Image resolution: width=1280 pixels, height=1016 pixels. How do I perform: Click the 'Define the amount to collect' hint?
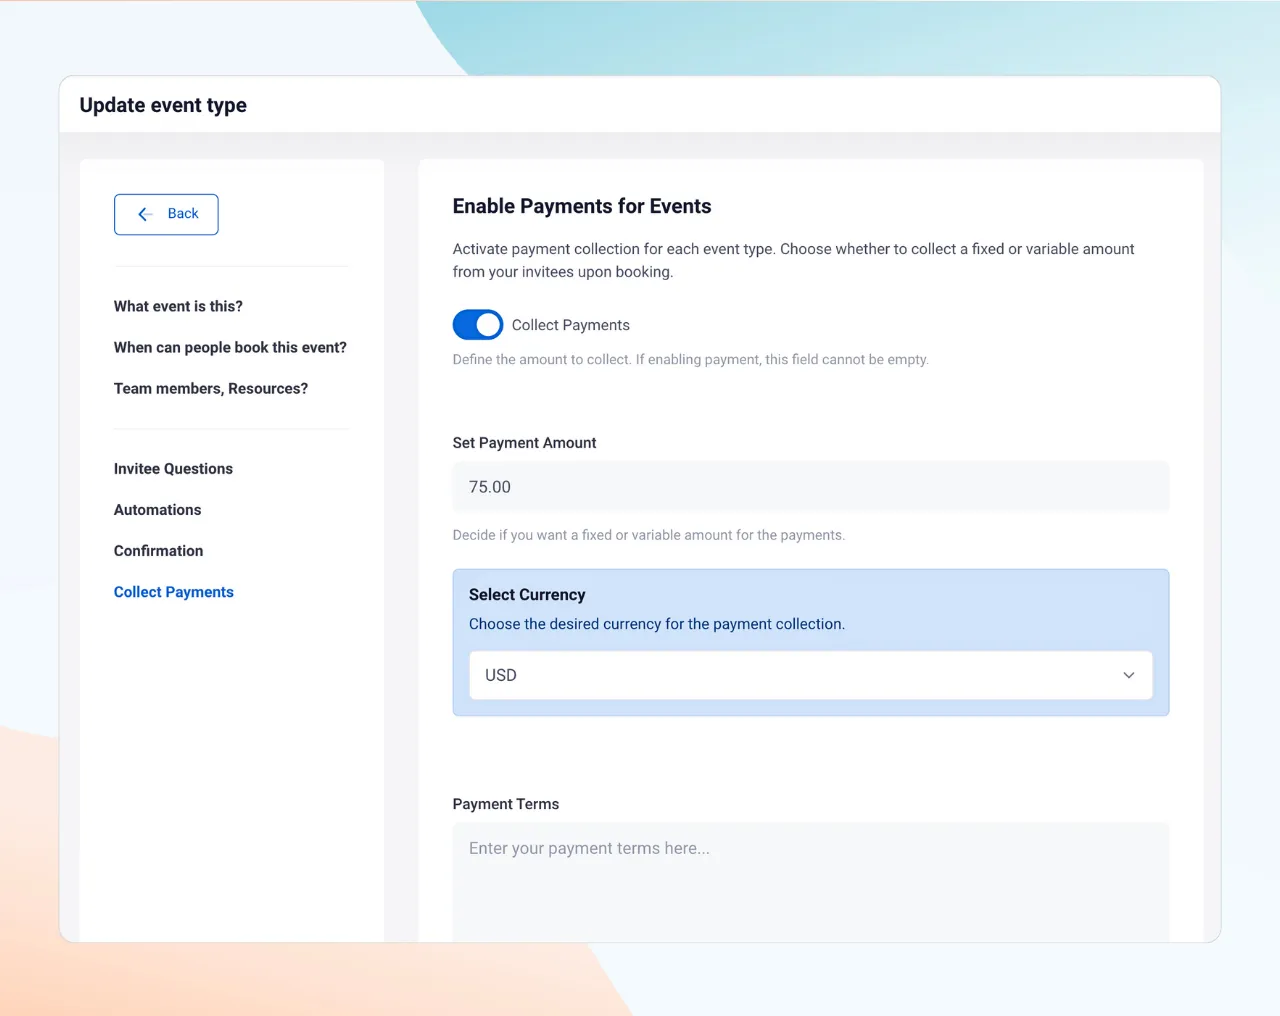691,359
